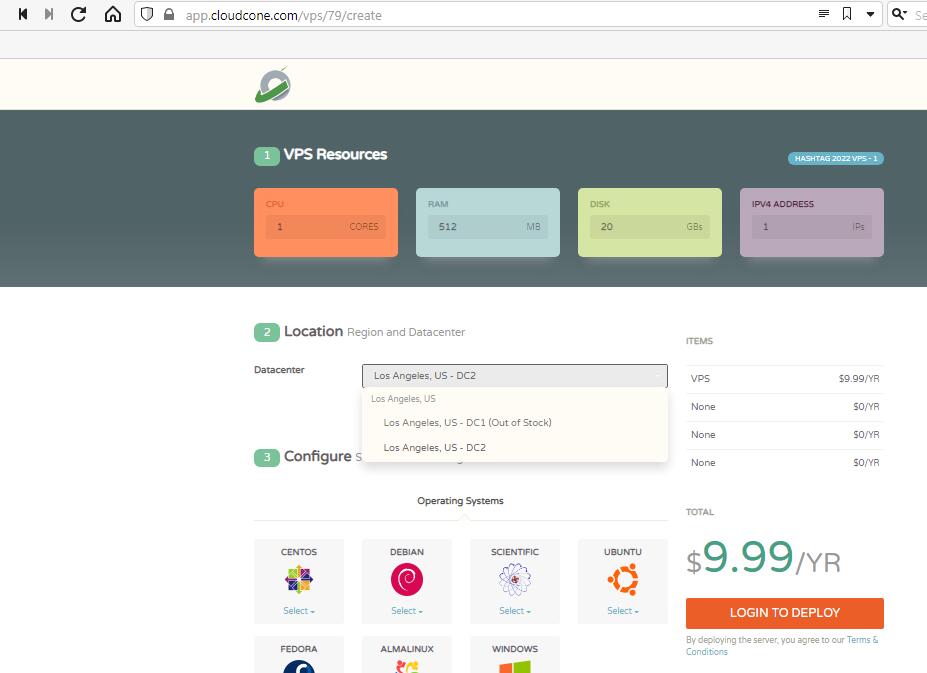The width and height of the screenshot is (927, 673).
Task: Click the browser rewind back button
Action: pyautogui.click(x=23, y=14)
